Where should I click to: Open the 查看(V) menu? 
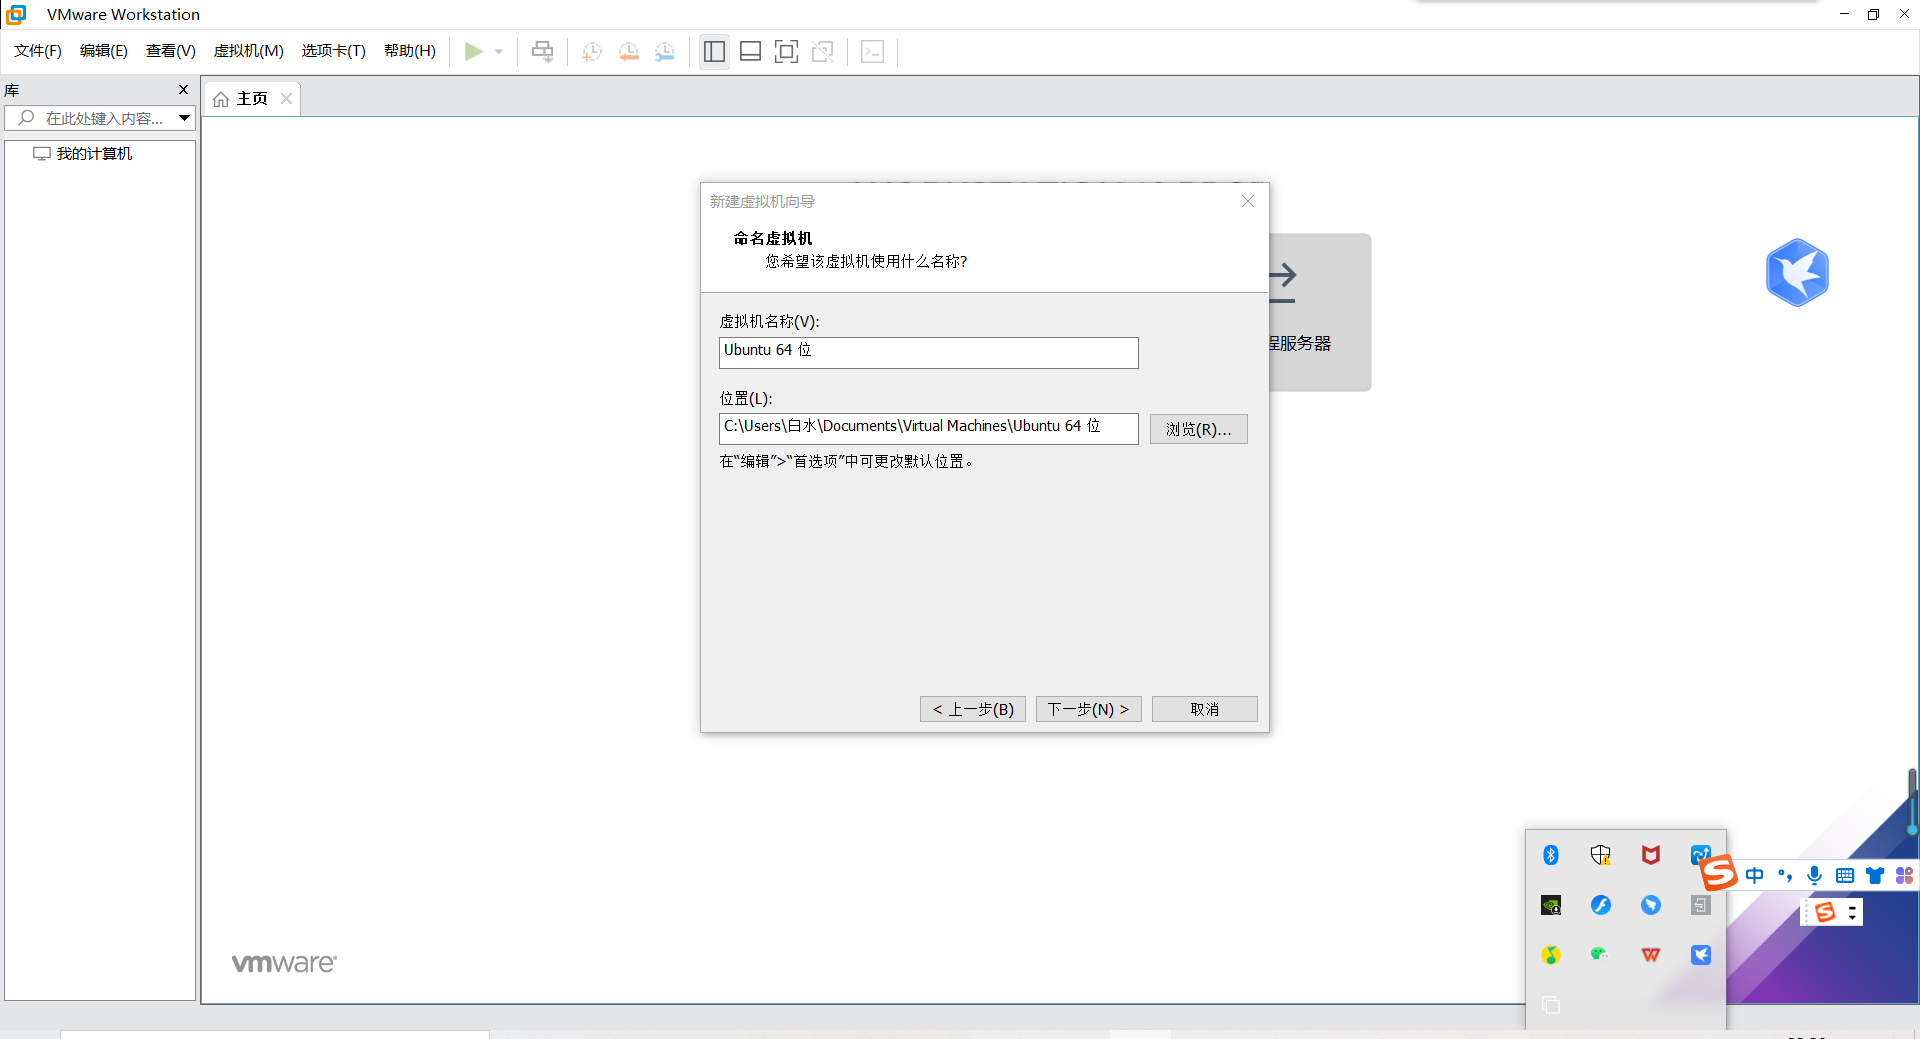pos(171,51)
